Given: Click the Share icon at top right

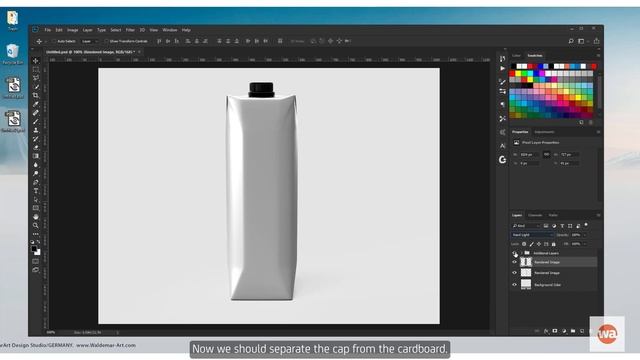Looking at the screenshot, I should 596,41.
